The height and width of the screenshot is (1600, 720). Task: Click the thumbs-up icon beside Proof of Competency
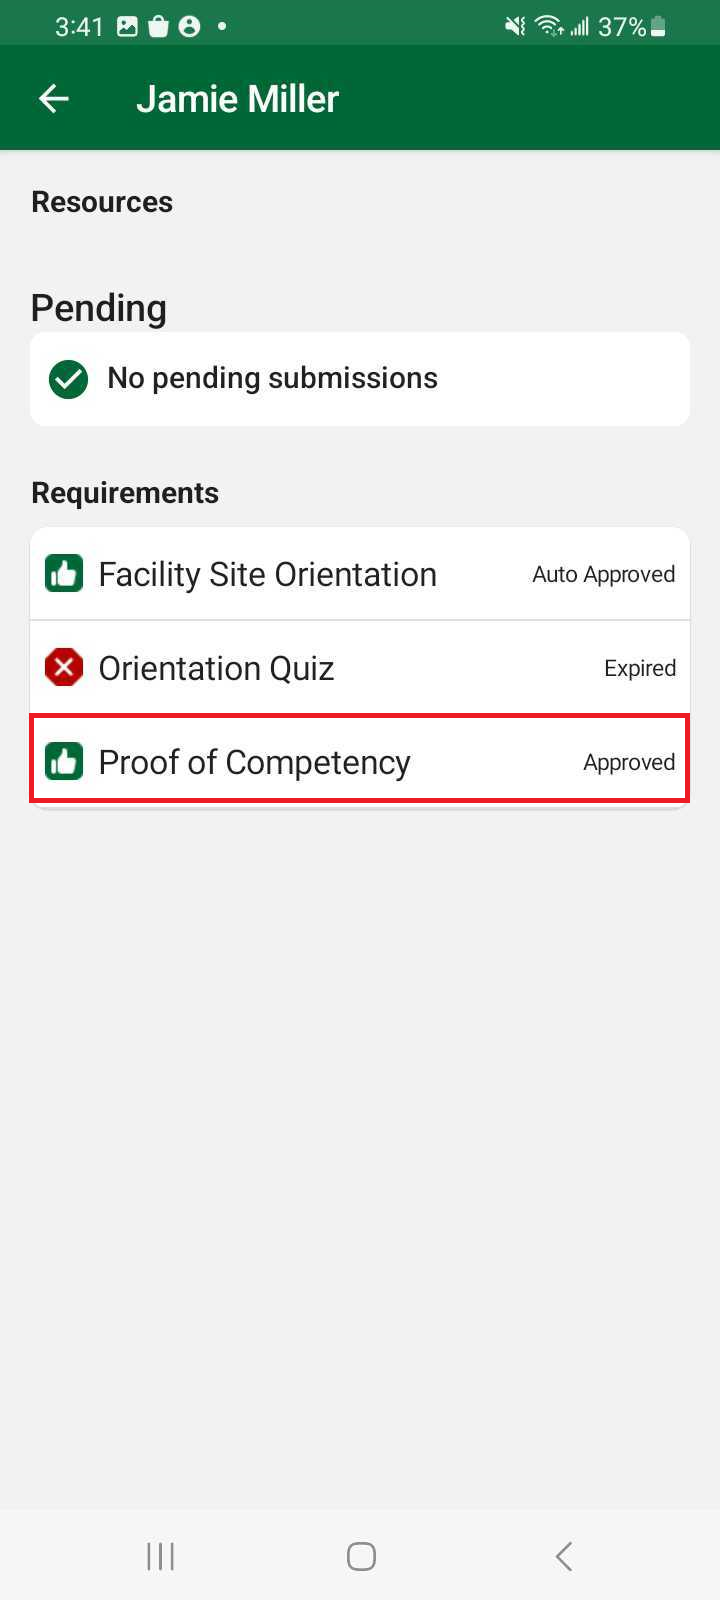tap(64, 762)
